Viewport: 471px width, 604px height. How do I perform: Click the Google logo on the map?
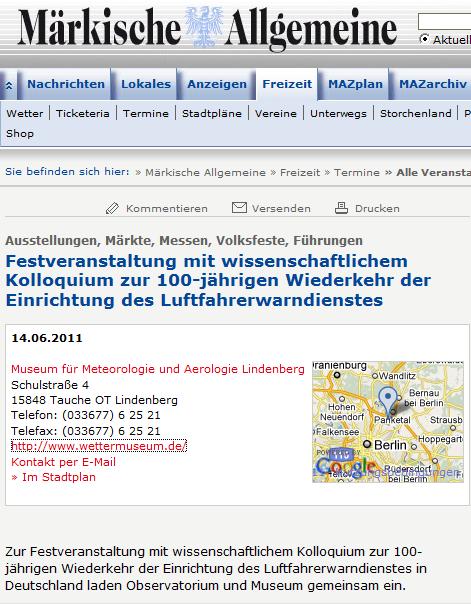(x=345, y=466)
